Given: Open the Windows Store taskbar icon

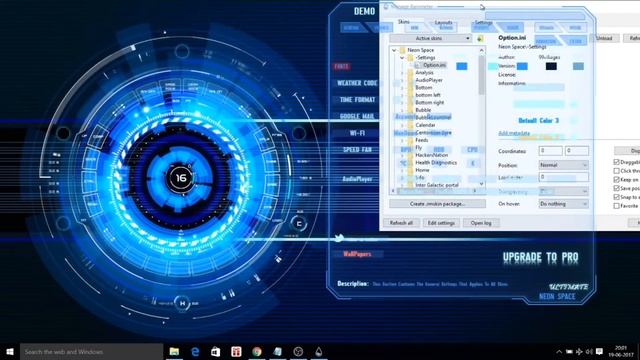Looking at the screenshot, I should point(216,351).
